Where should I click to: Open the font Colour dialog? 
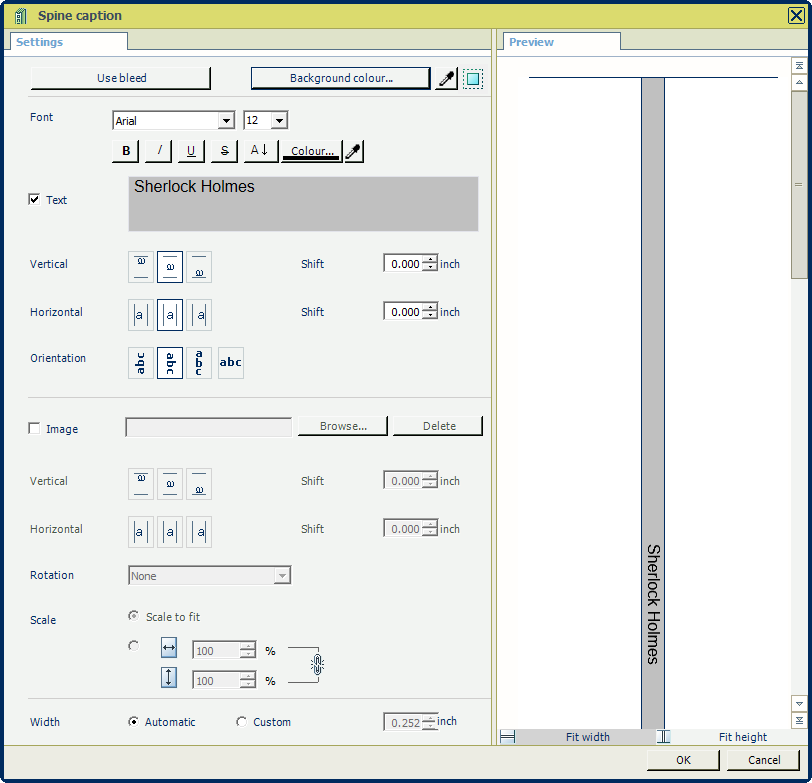[x=312, y=151]
